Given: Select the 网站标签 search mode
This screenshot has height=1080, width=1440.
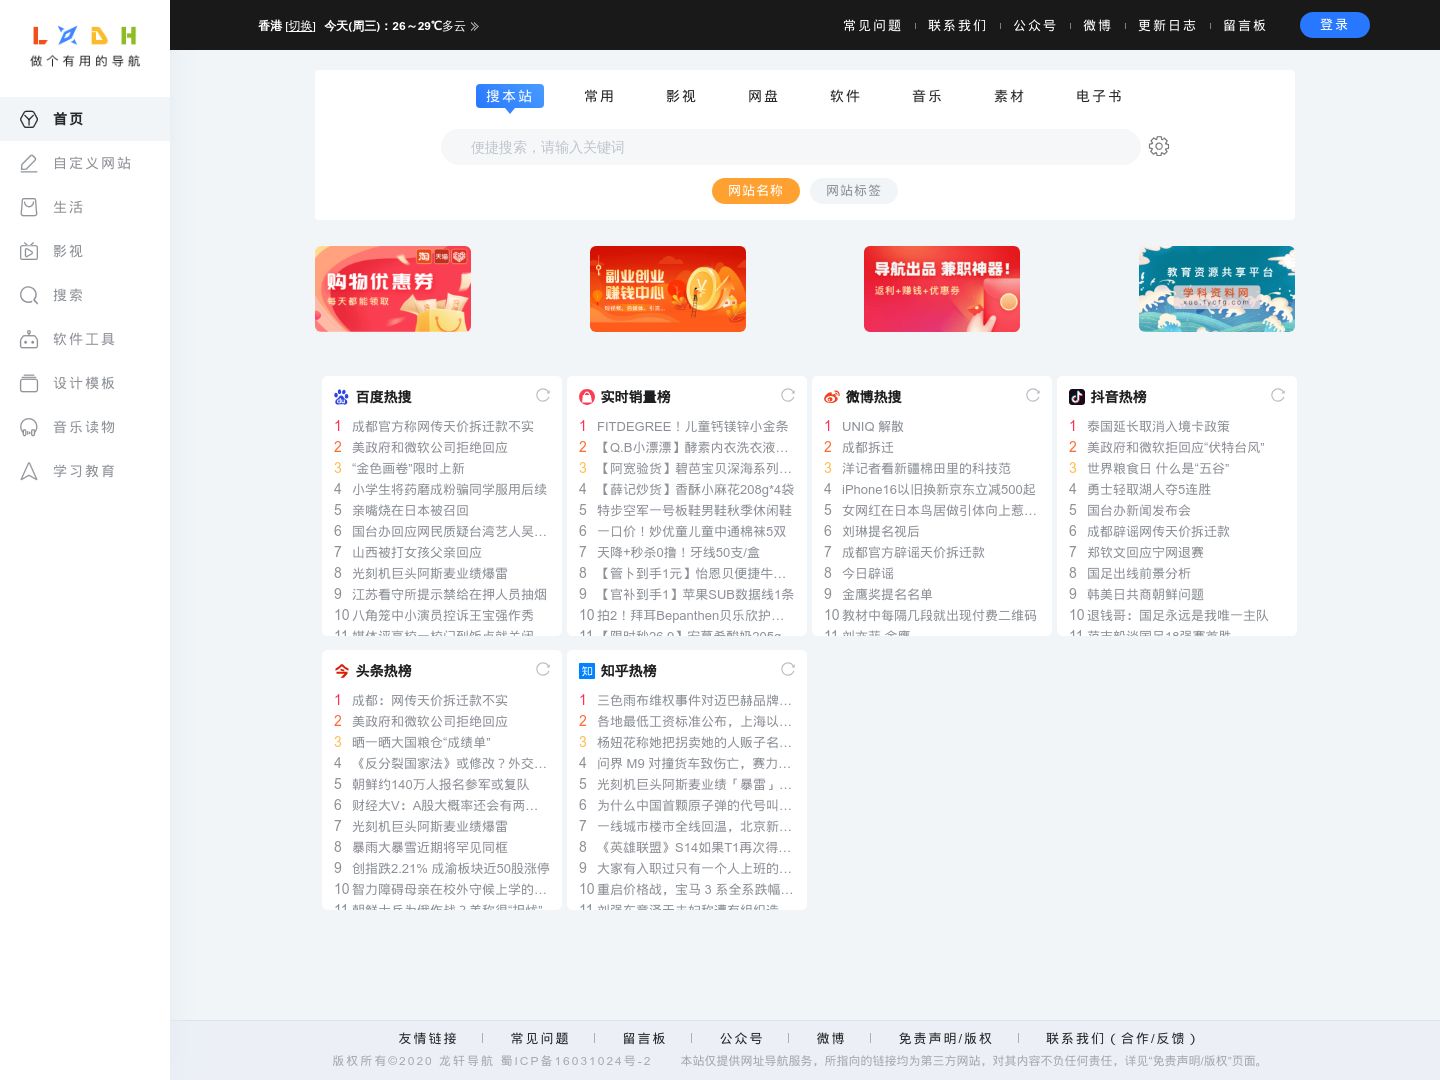Looking at the screenshot, I should 854,191.
